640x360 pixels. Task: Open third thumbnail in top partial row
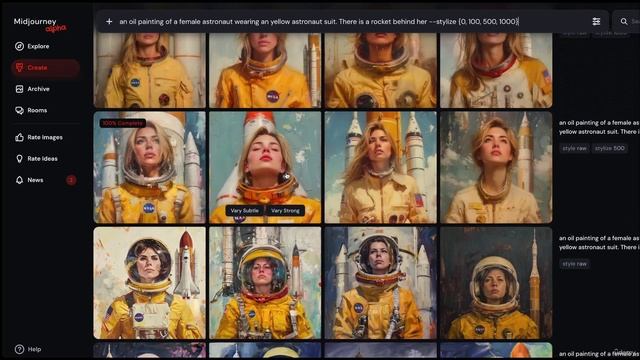pos(380,70)
